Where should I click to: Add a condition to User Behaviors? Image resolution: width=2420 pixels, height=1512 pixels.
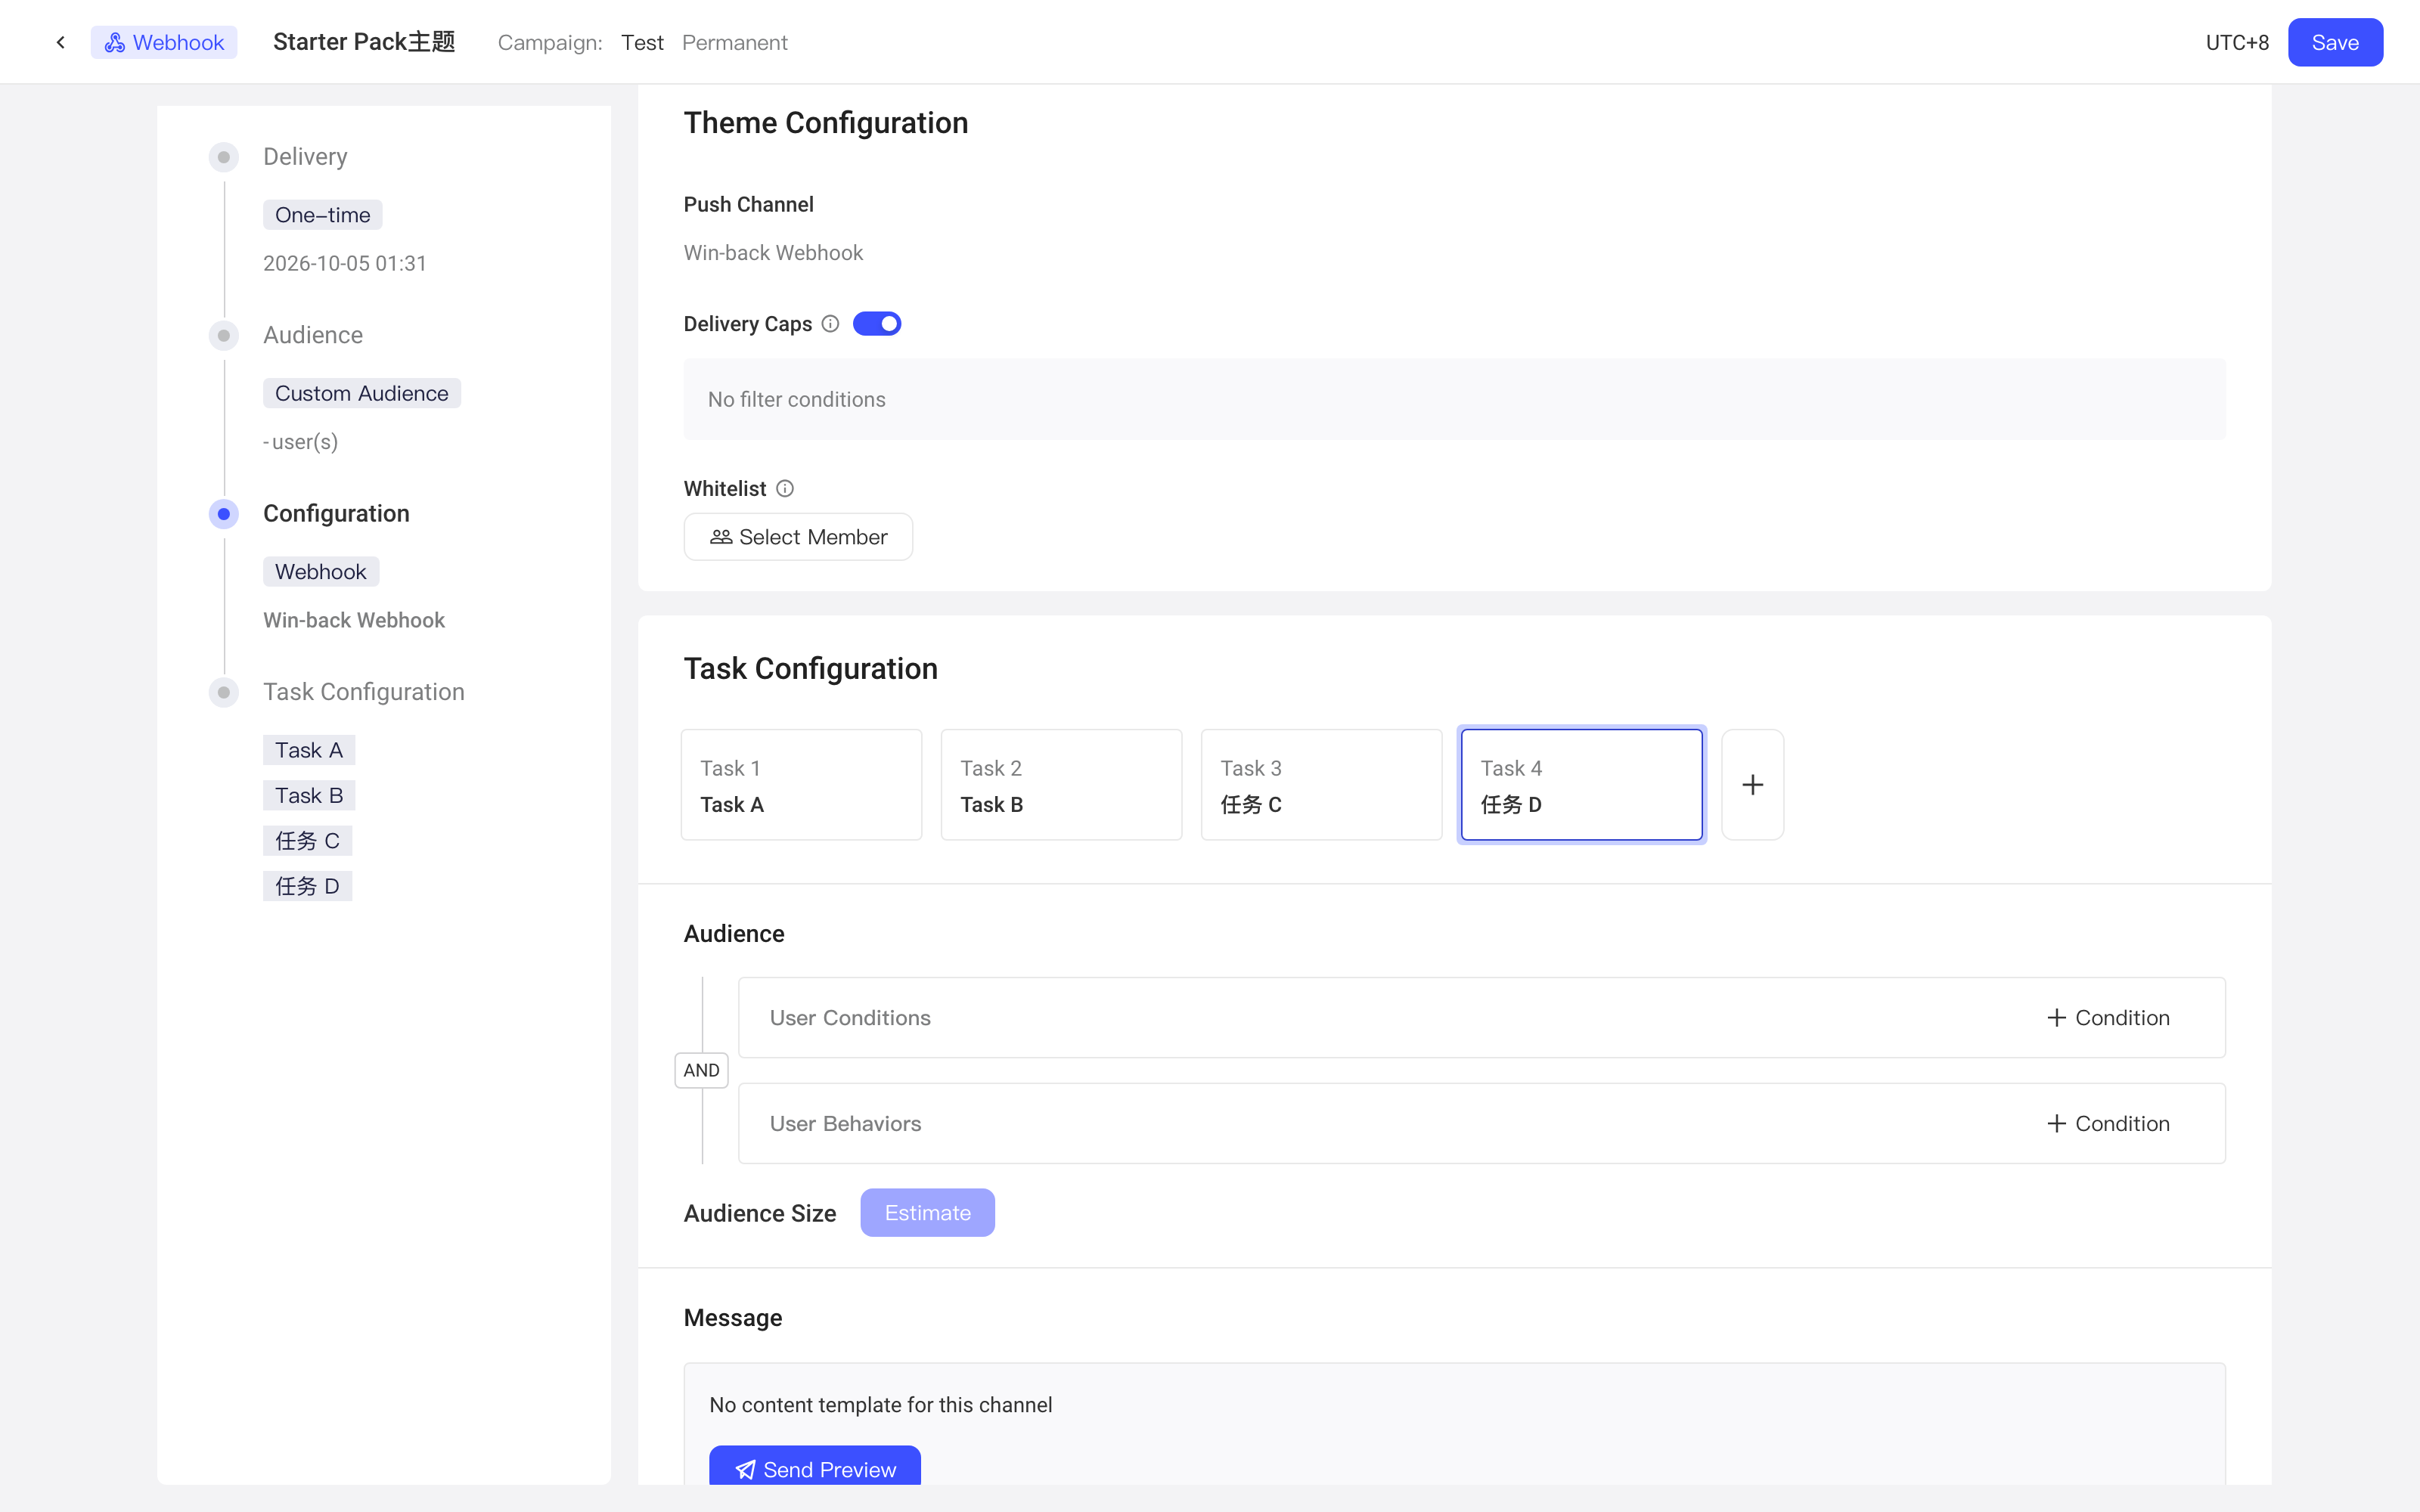coord(2108,1124)
